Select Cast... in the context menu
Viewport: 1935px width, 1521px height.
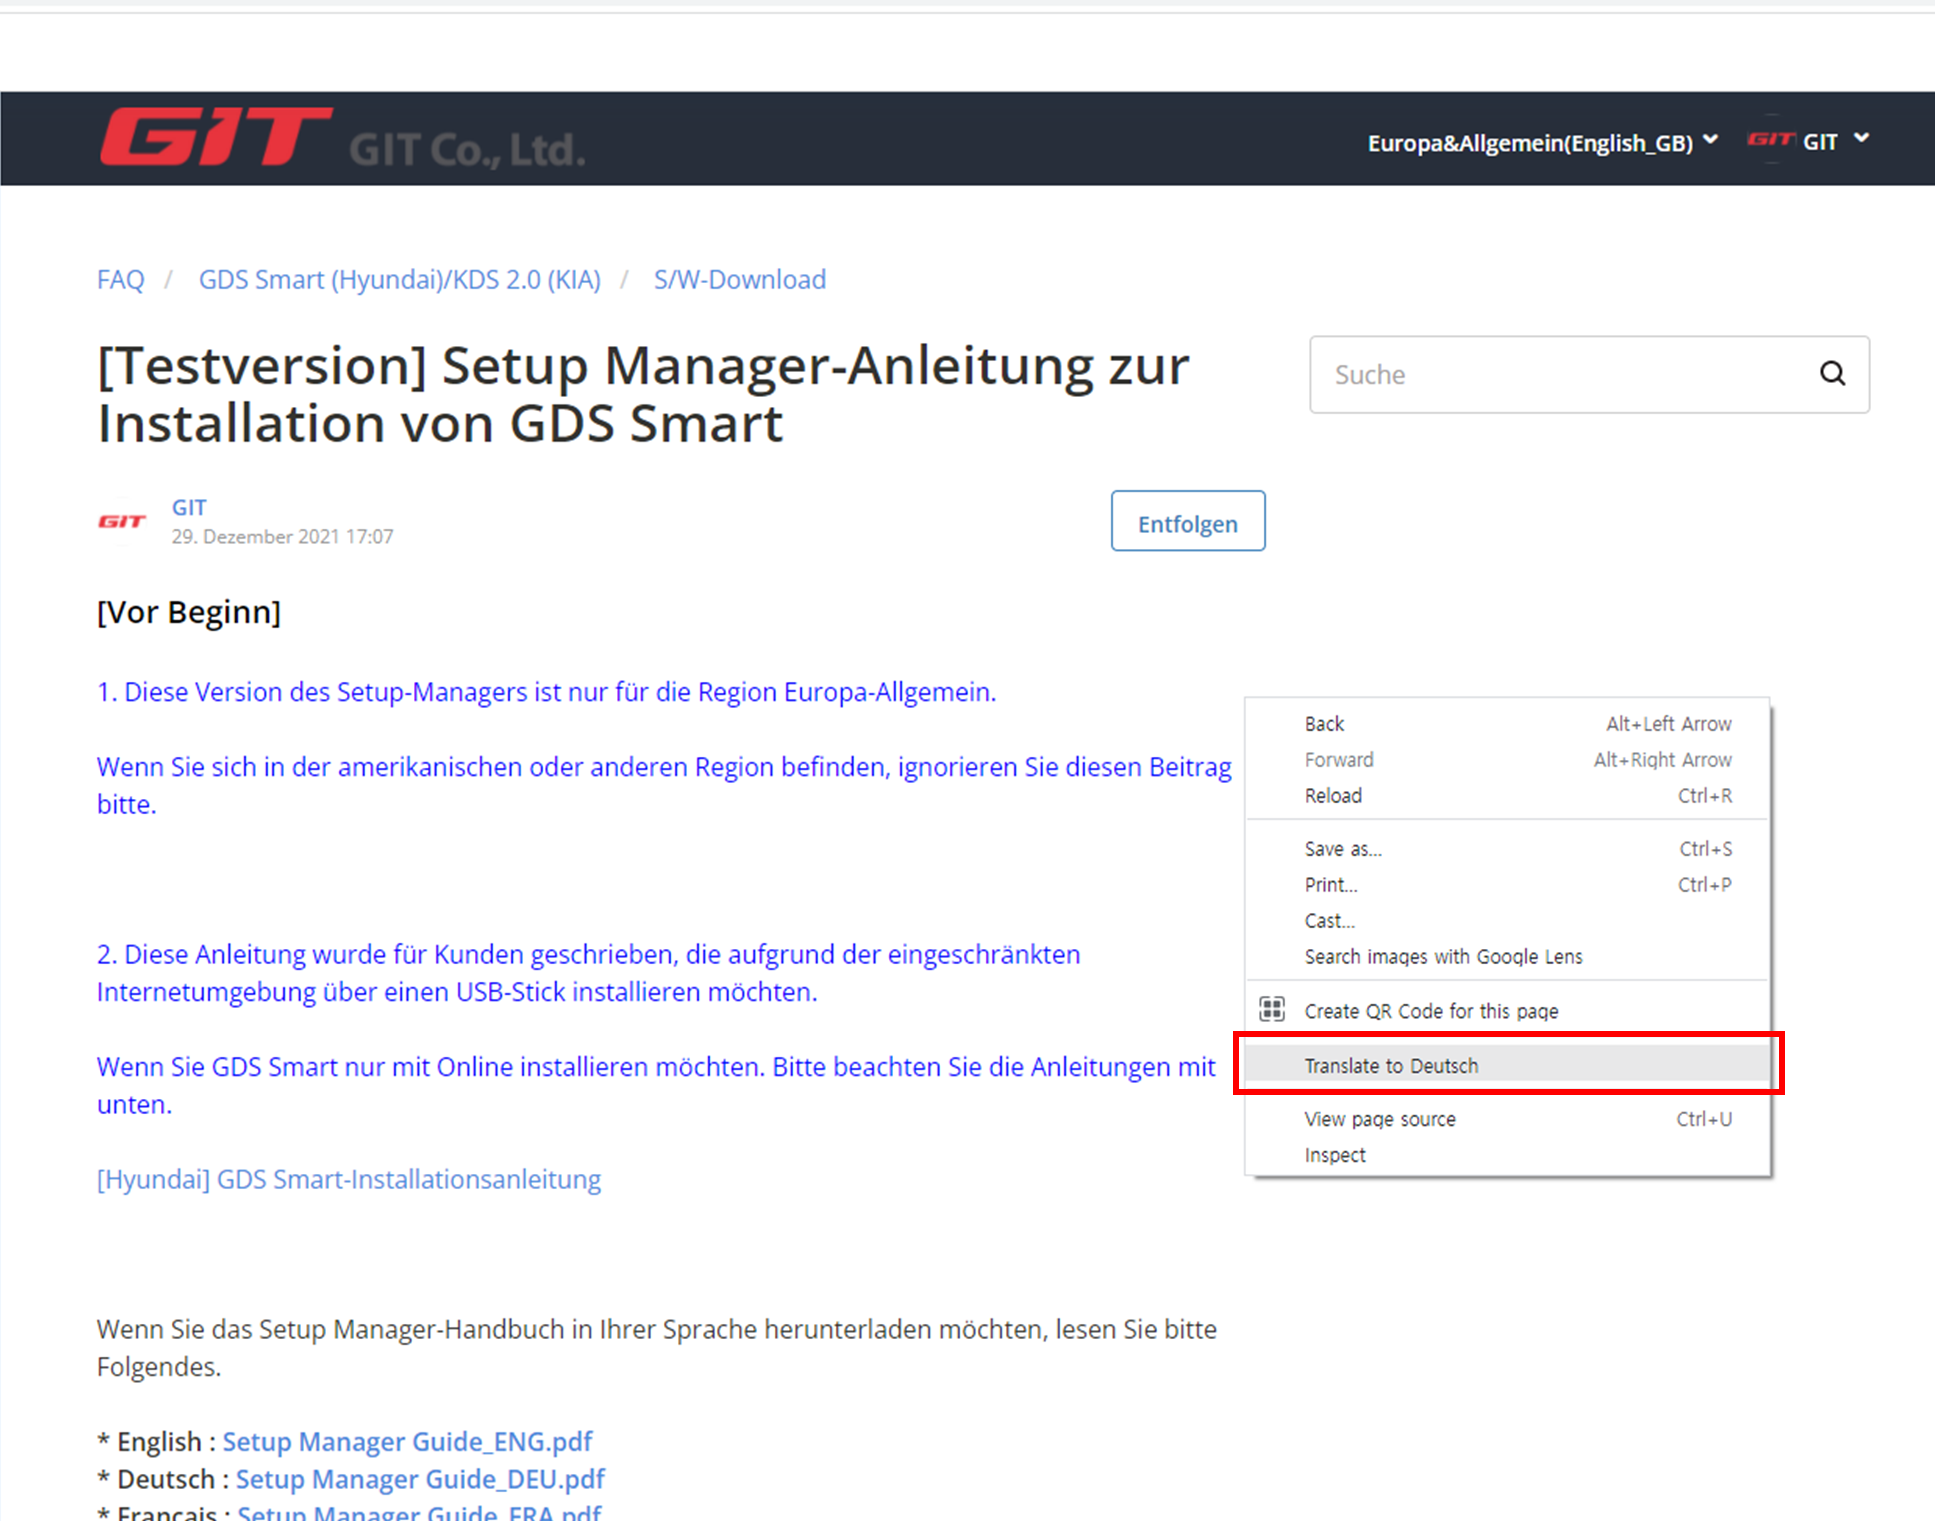1508,921
